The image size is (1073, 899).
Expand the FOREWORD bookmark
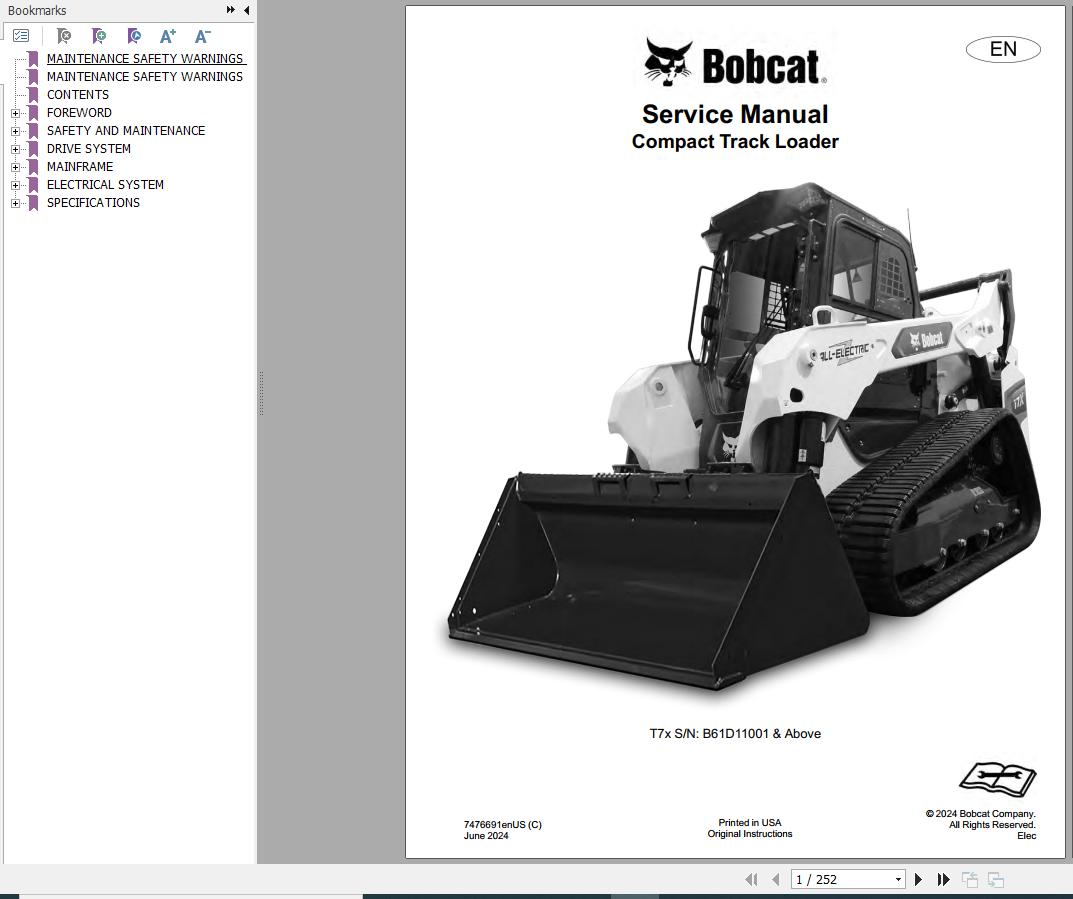point(15,113)
